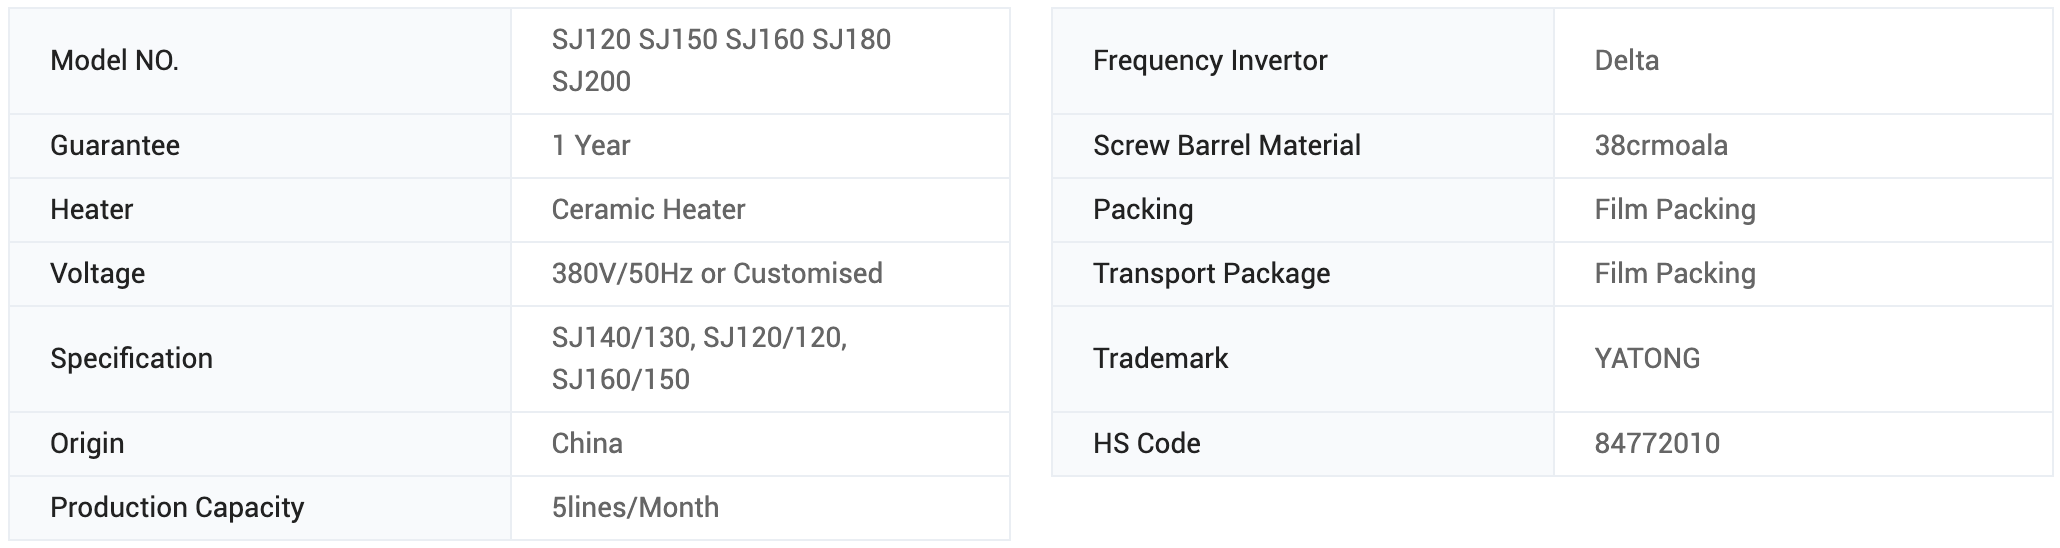The width and height of the screenshot is (2060, 548).
Task: Select the 38crmoala material value
Action: point(1660,146)
